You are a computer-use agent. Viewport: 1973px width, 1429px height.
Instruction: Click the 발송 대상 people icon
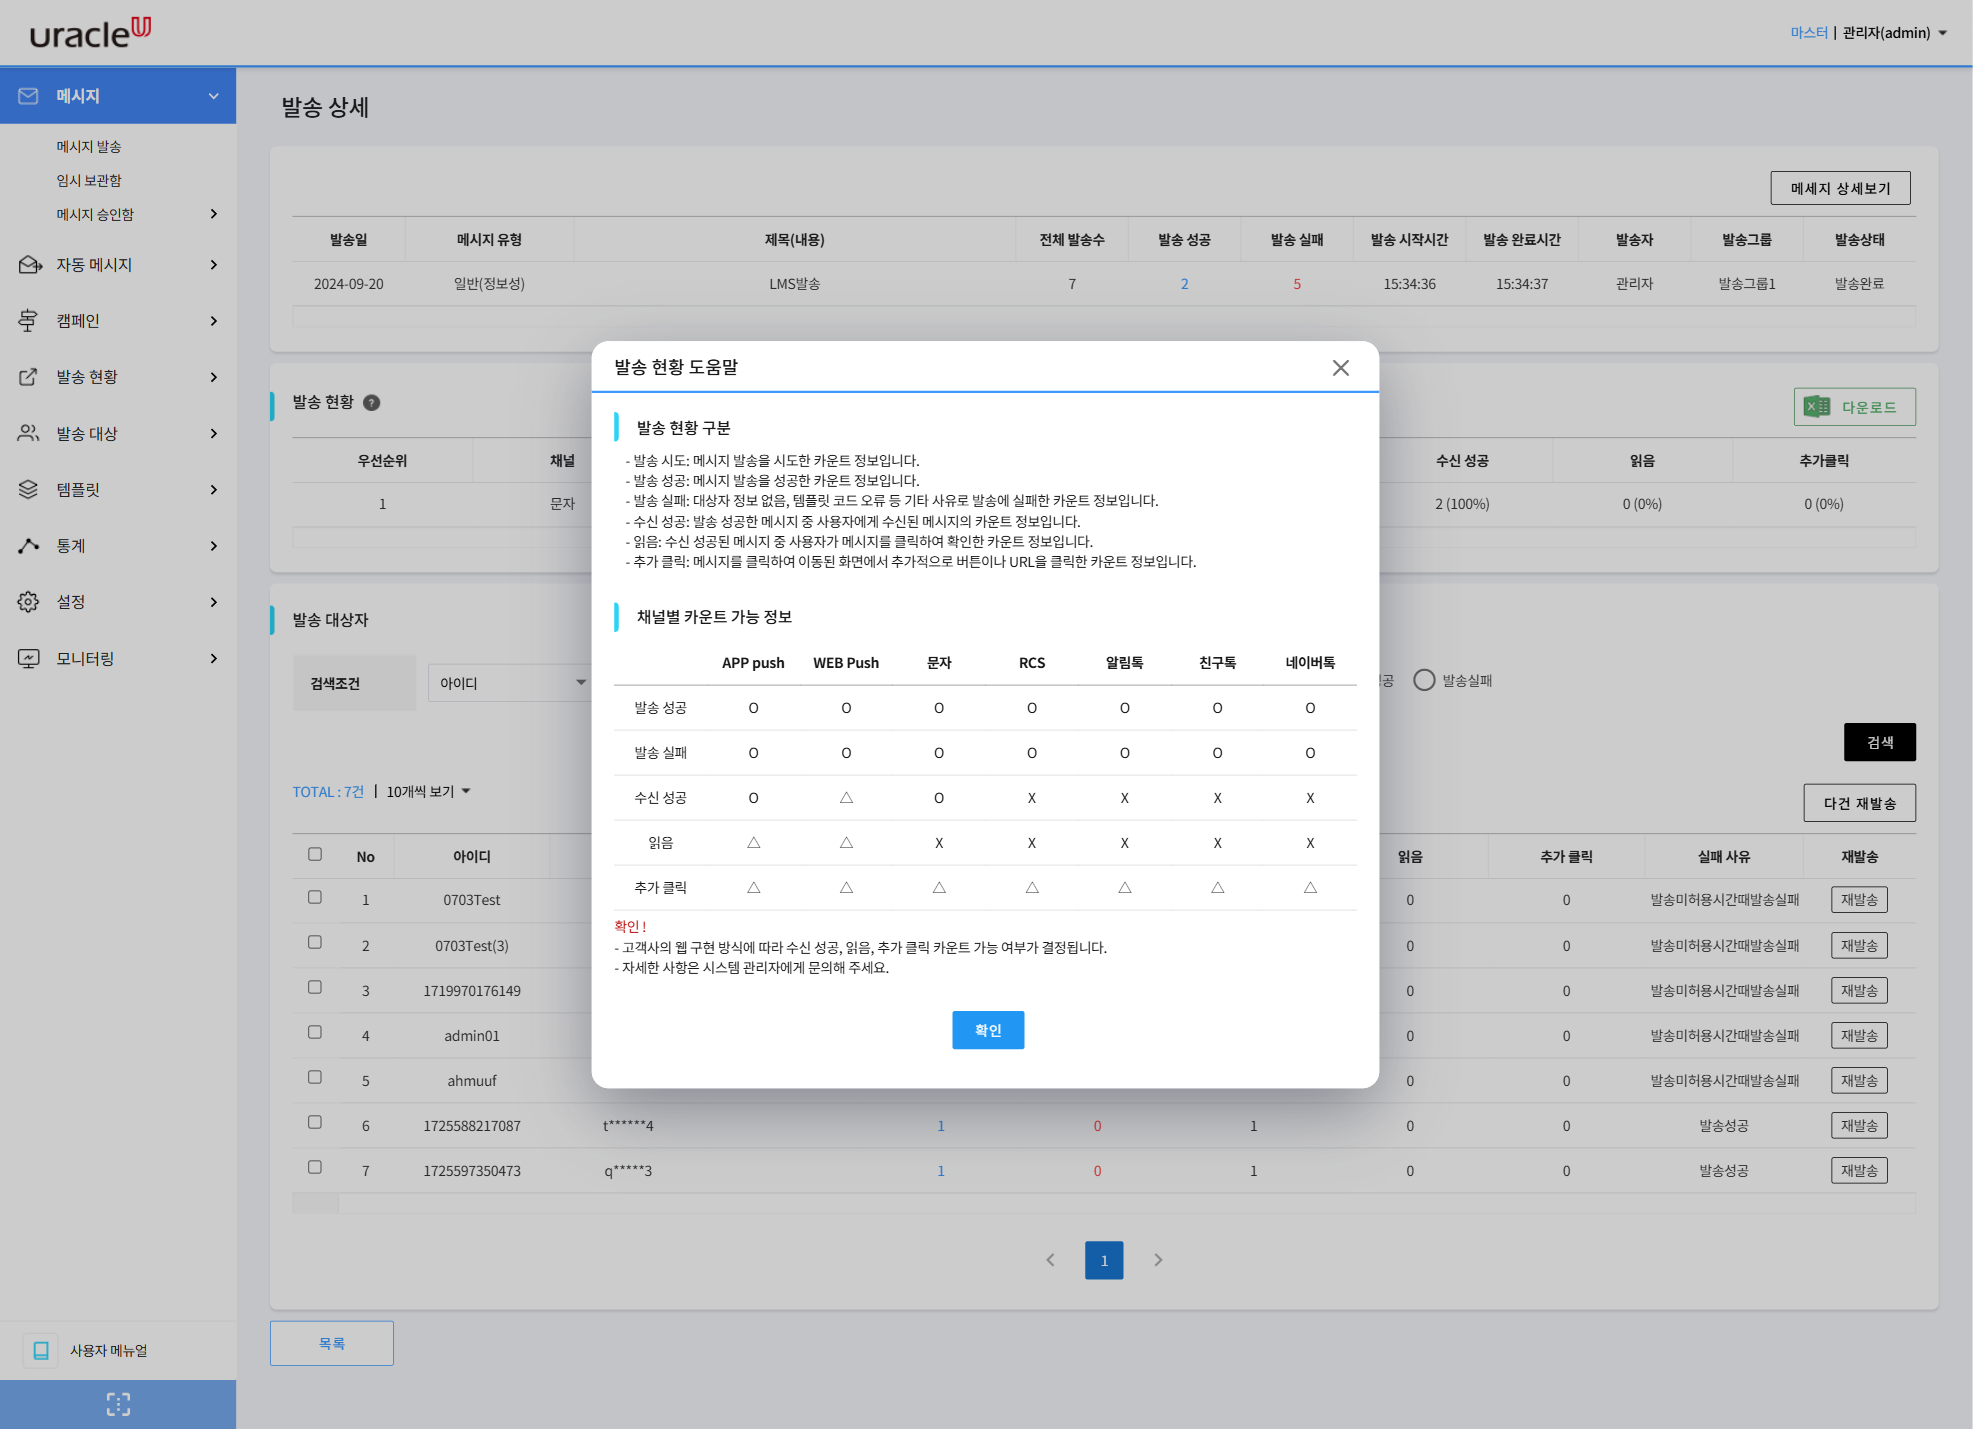click(28, 433)
